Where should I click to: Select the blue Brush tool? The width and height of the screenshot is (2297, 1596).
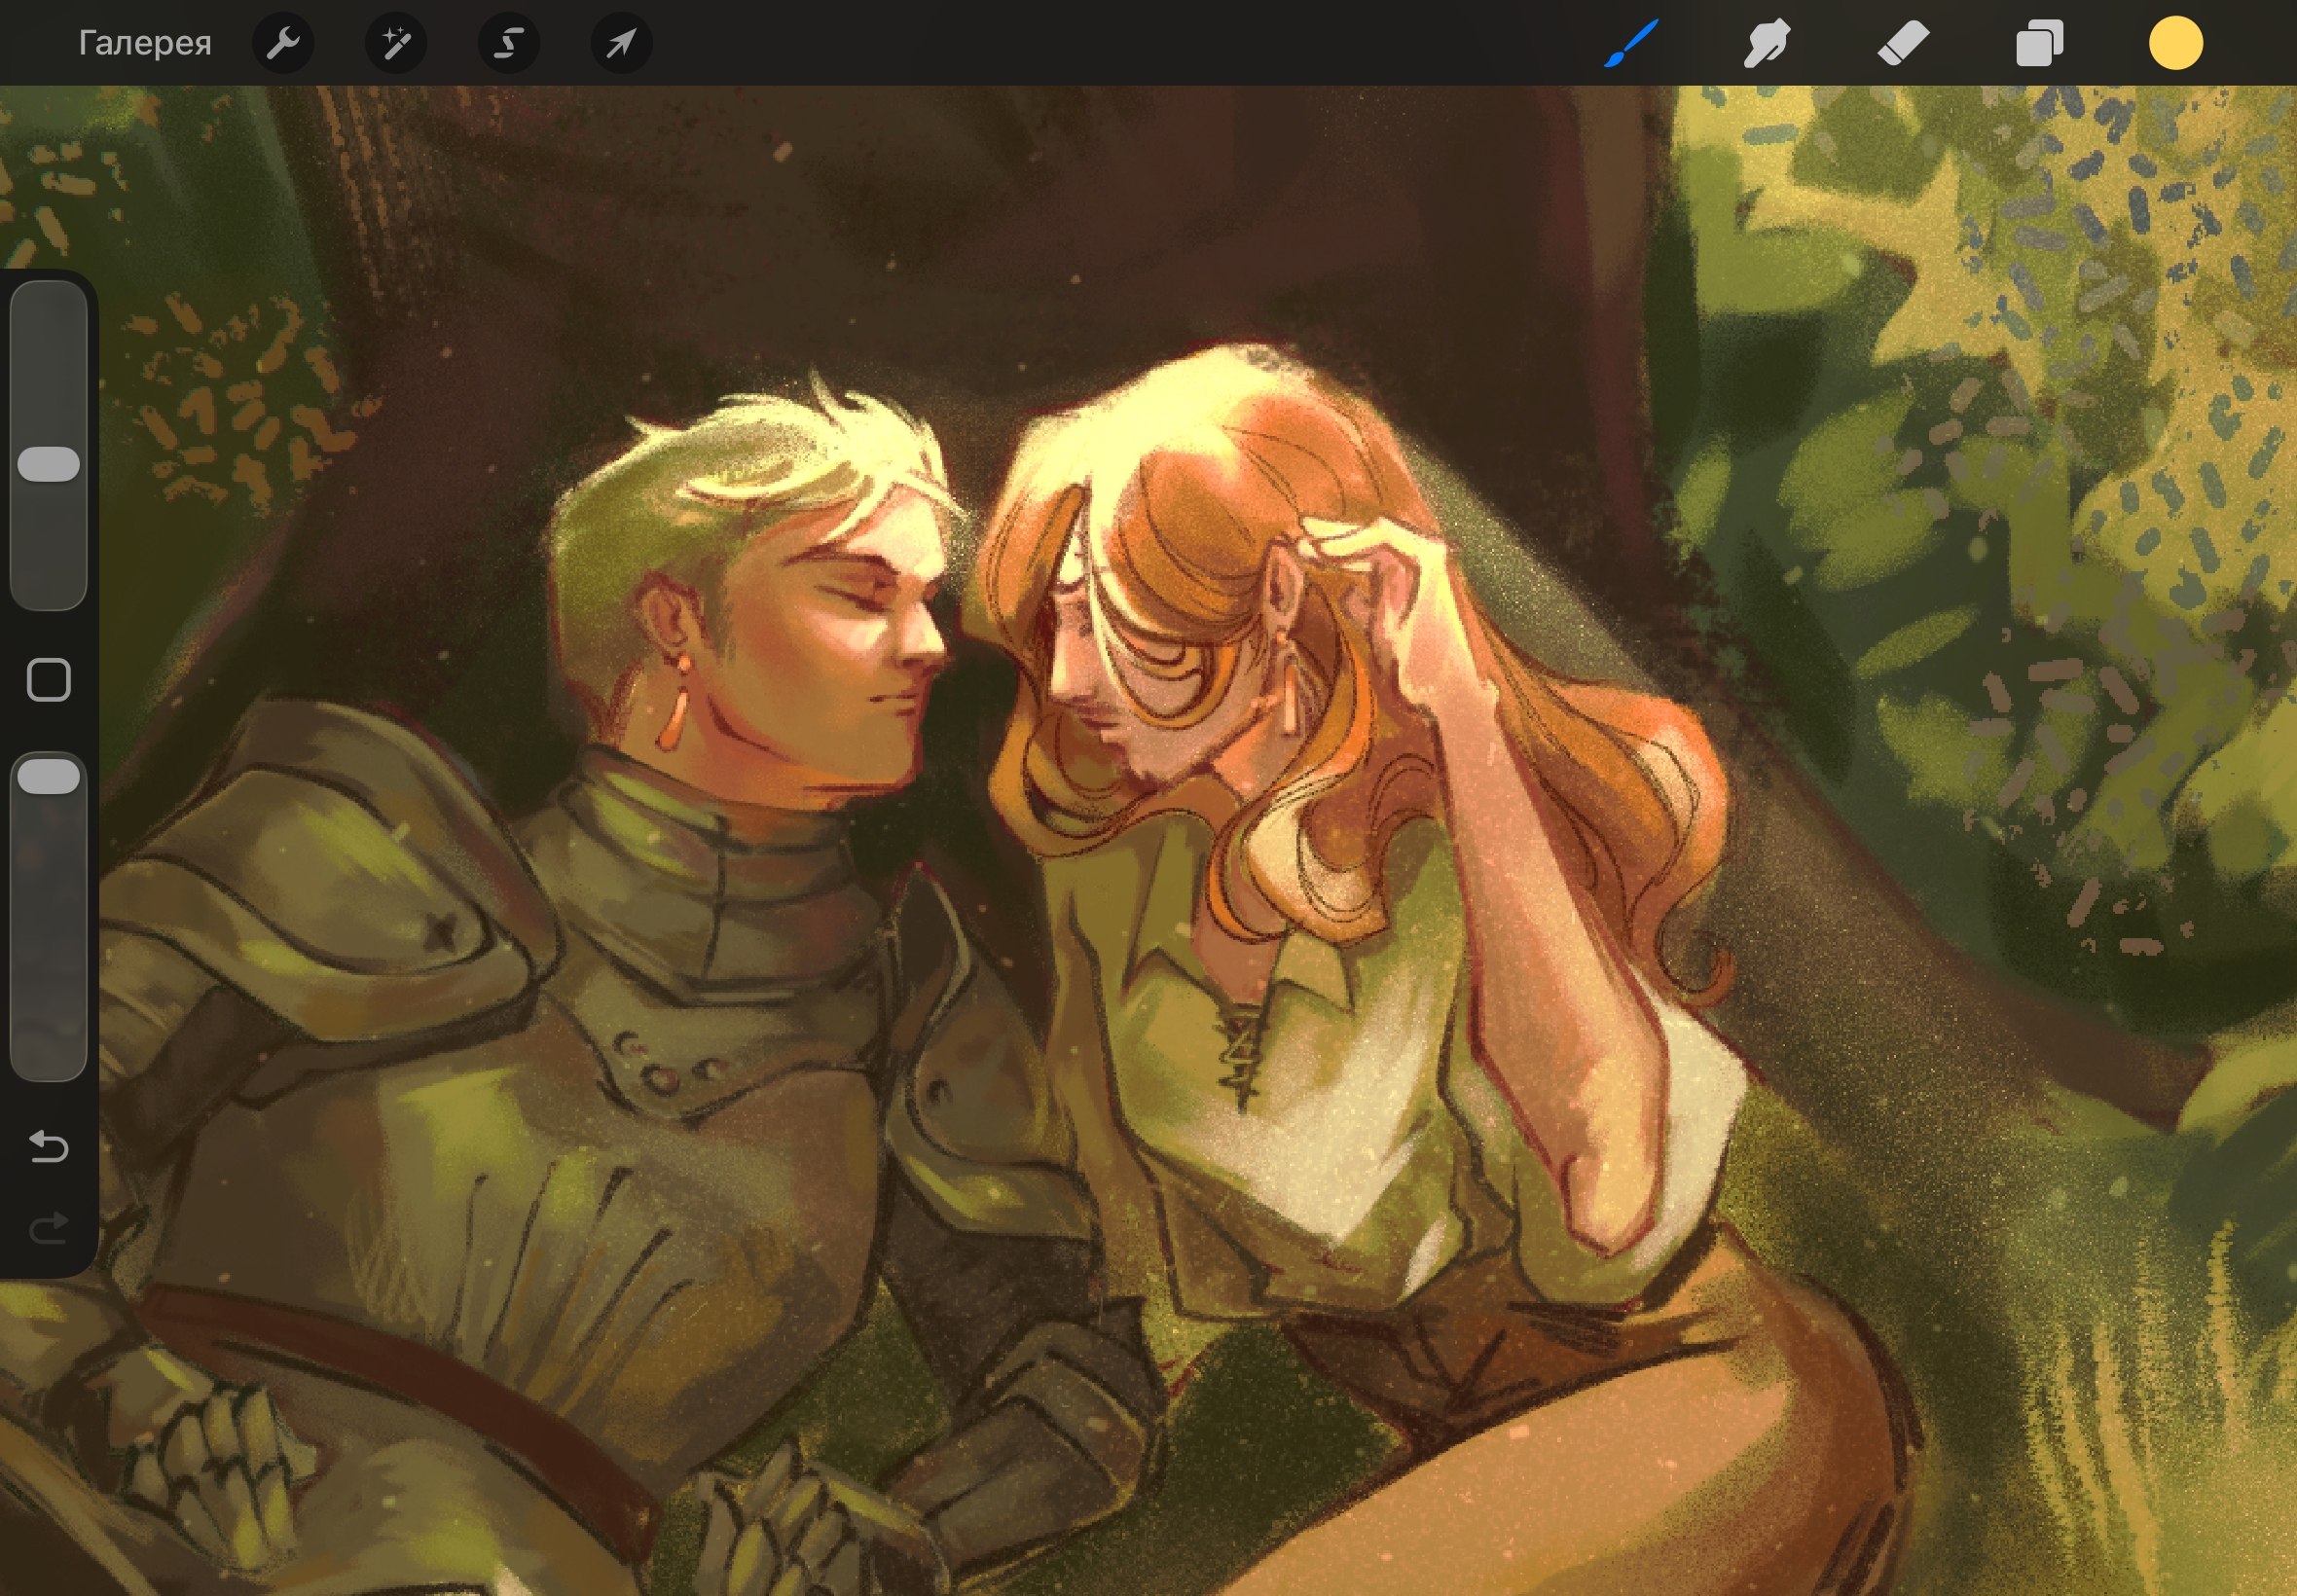point(1631,44)
